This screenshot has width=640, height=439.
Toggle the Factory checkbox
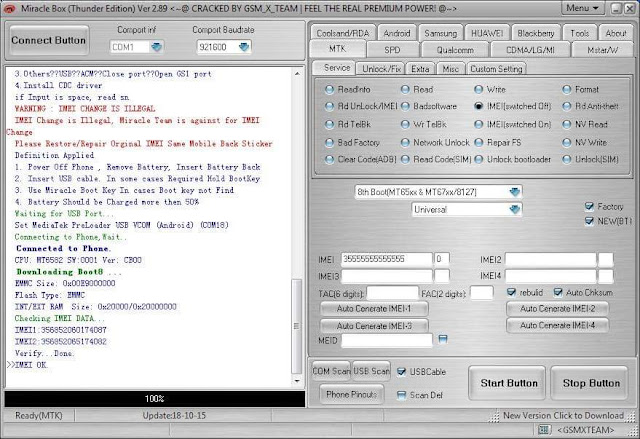[589, 206]
